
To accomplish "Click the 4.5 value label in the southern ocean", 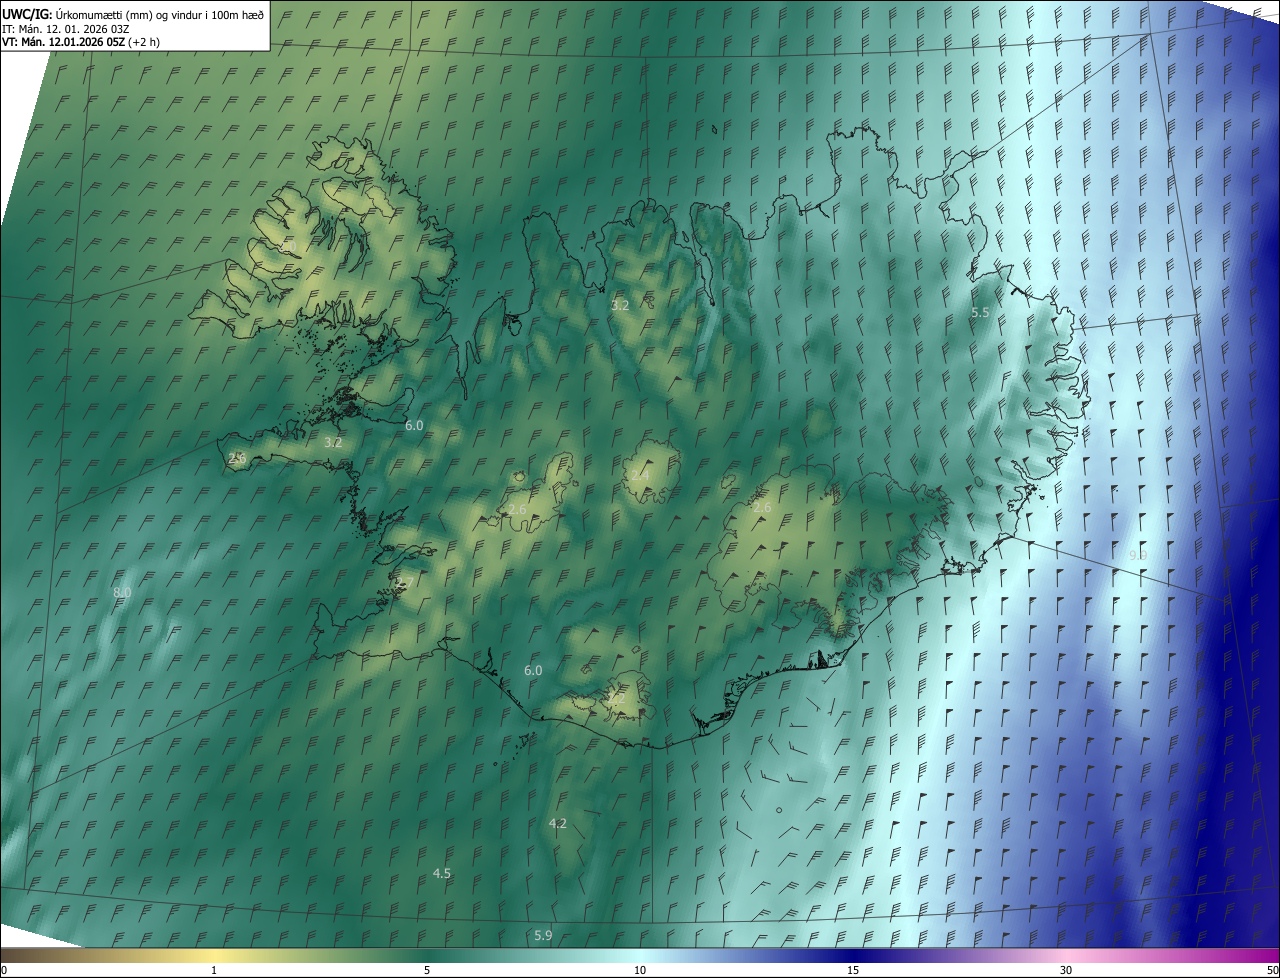I will (441, 874).
